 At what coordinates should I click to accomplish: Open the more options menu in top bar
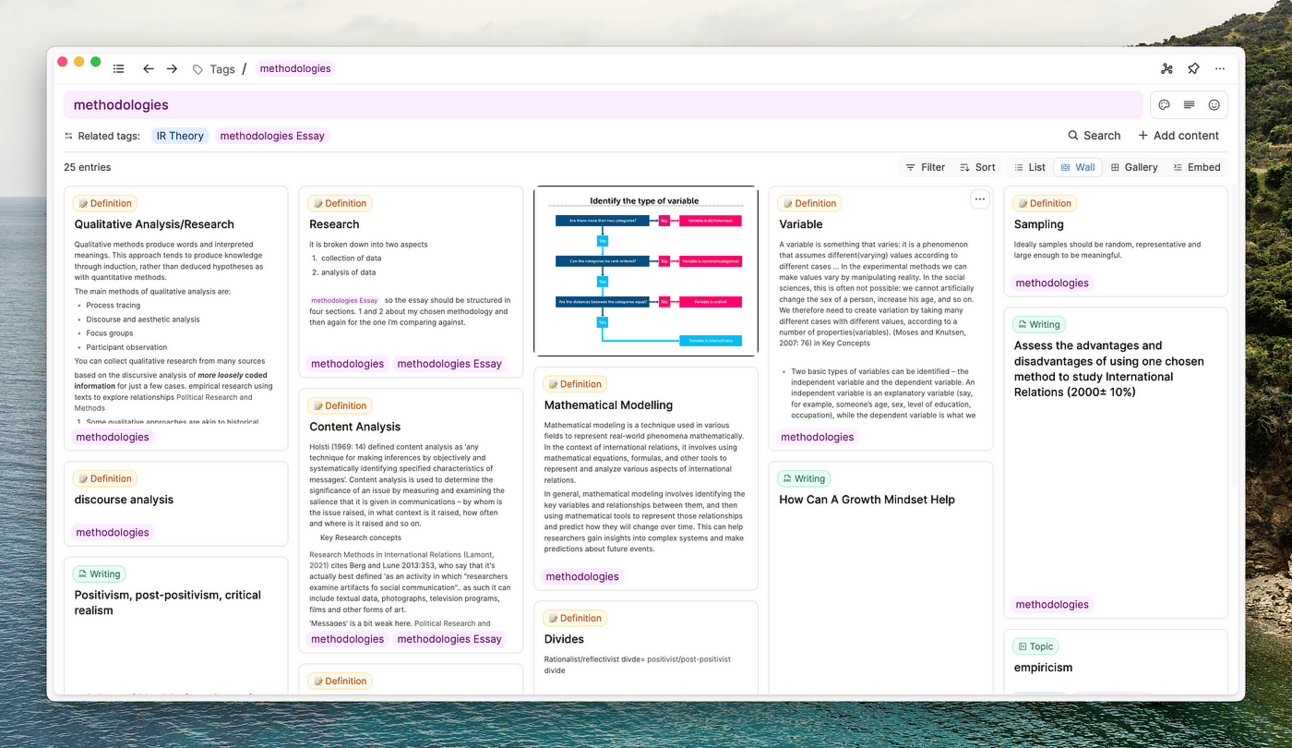[x=1220, y=69]
